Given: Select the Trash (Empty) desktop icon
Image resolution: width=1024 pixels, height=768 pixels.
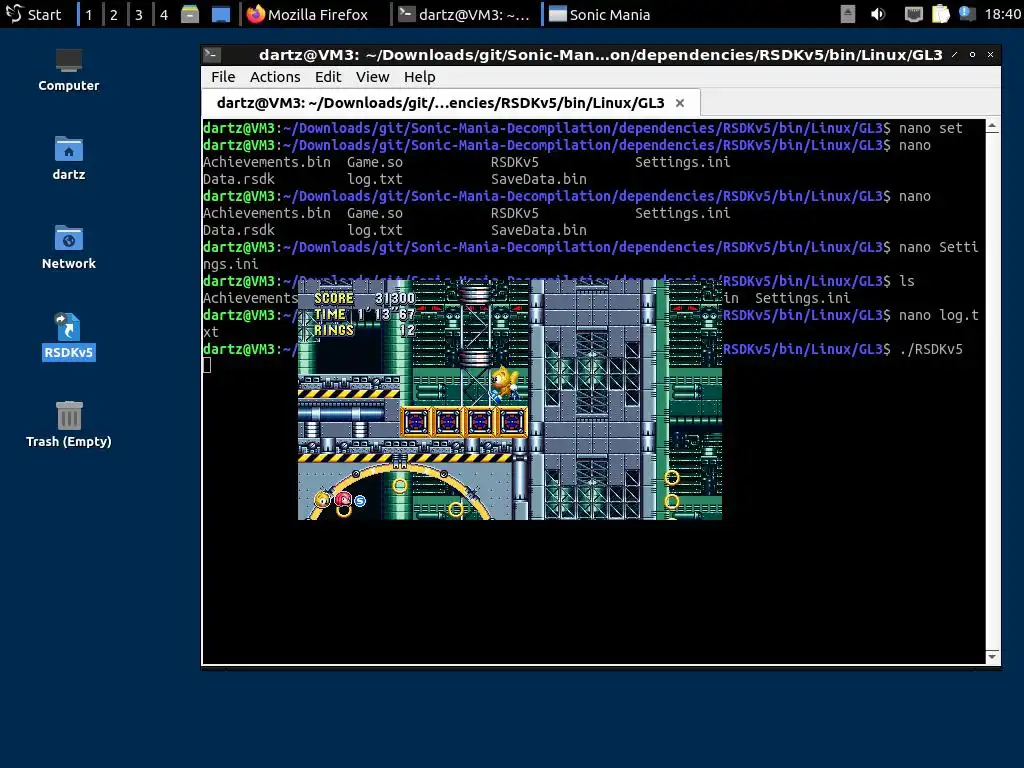Looking at the screenshot, I should click(x=69, y=424).
